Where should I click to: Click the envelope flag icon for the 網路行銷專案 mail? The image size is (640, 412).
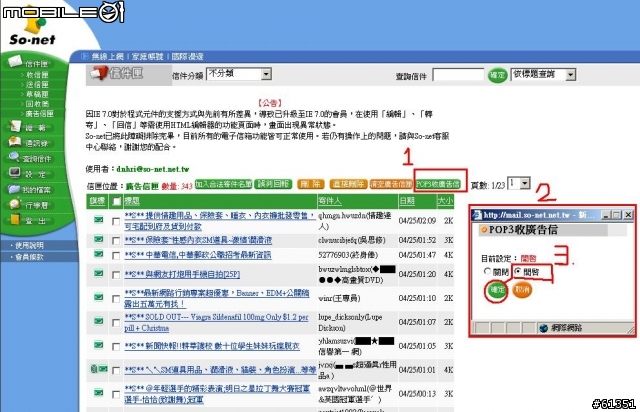coord(98,297)
